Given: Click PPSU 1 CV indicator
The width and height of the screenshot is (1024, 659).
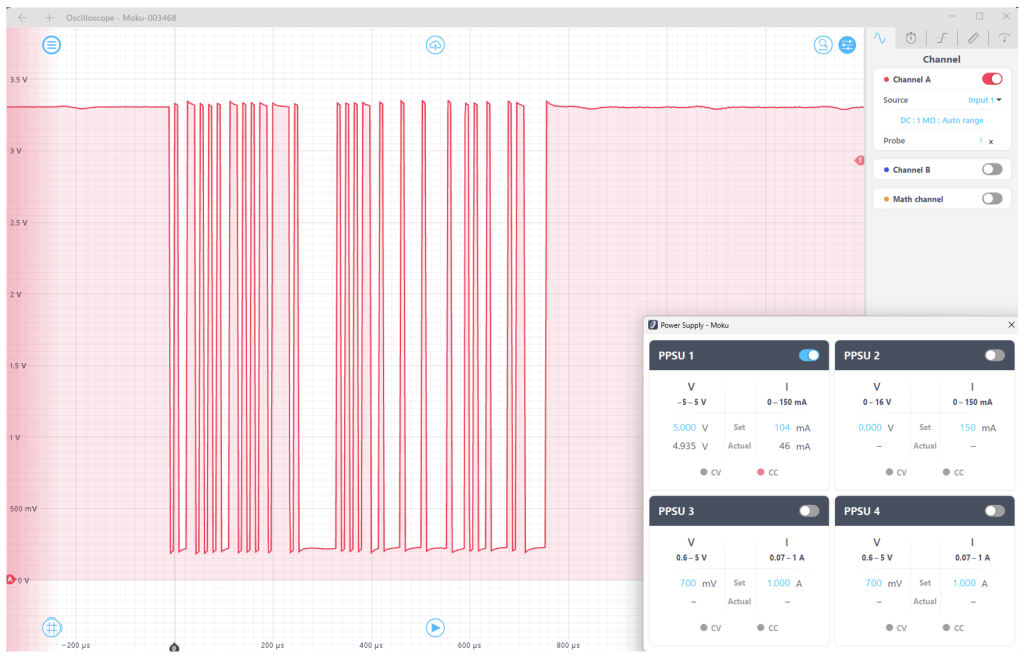Looking at the screenshot, I should click(711, 472).
